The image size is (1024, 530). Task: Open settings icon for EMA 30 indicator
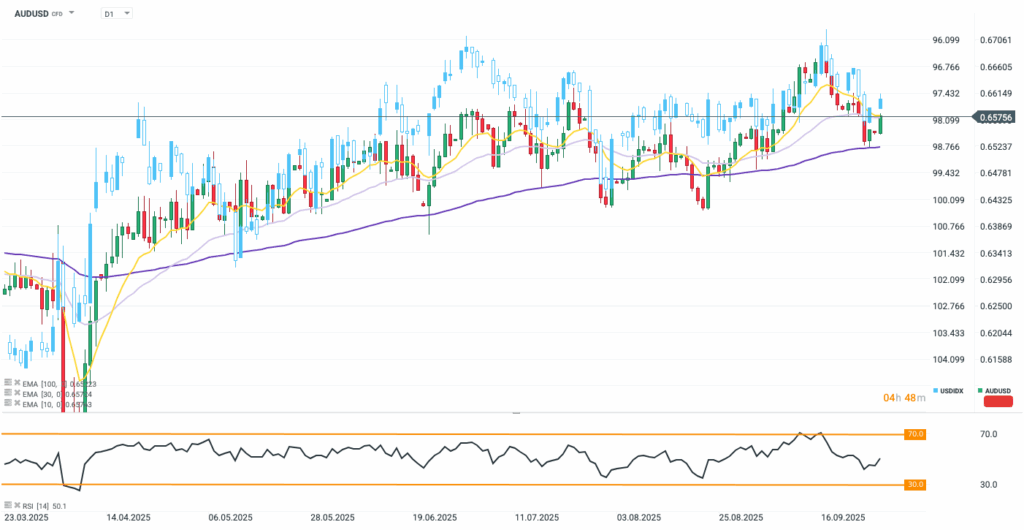(7, 393)
